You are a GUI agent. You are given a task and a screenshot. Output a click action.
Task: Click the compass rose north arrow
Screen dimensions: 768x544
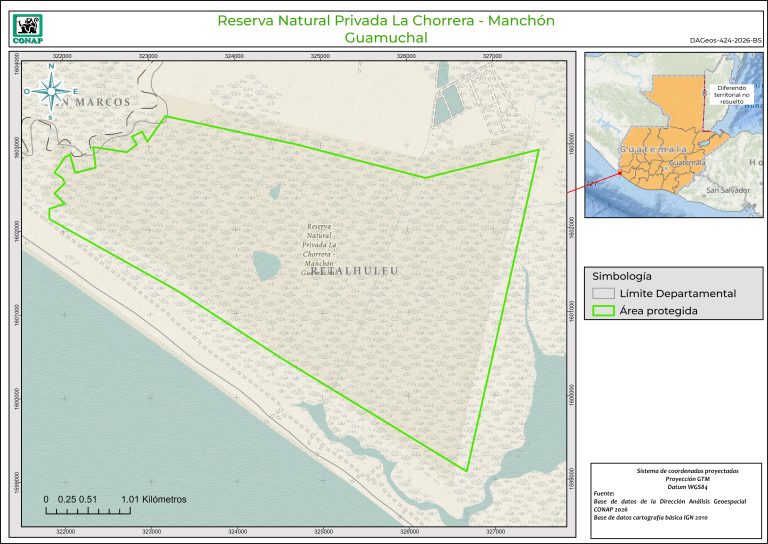[49, 91]
